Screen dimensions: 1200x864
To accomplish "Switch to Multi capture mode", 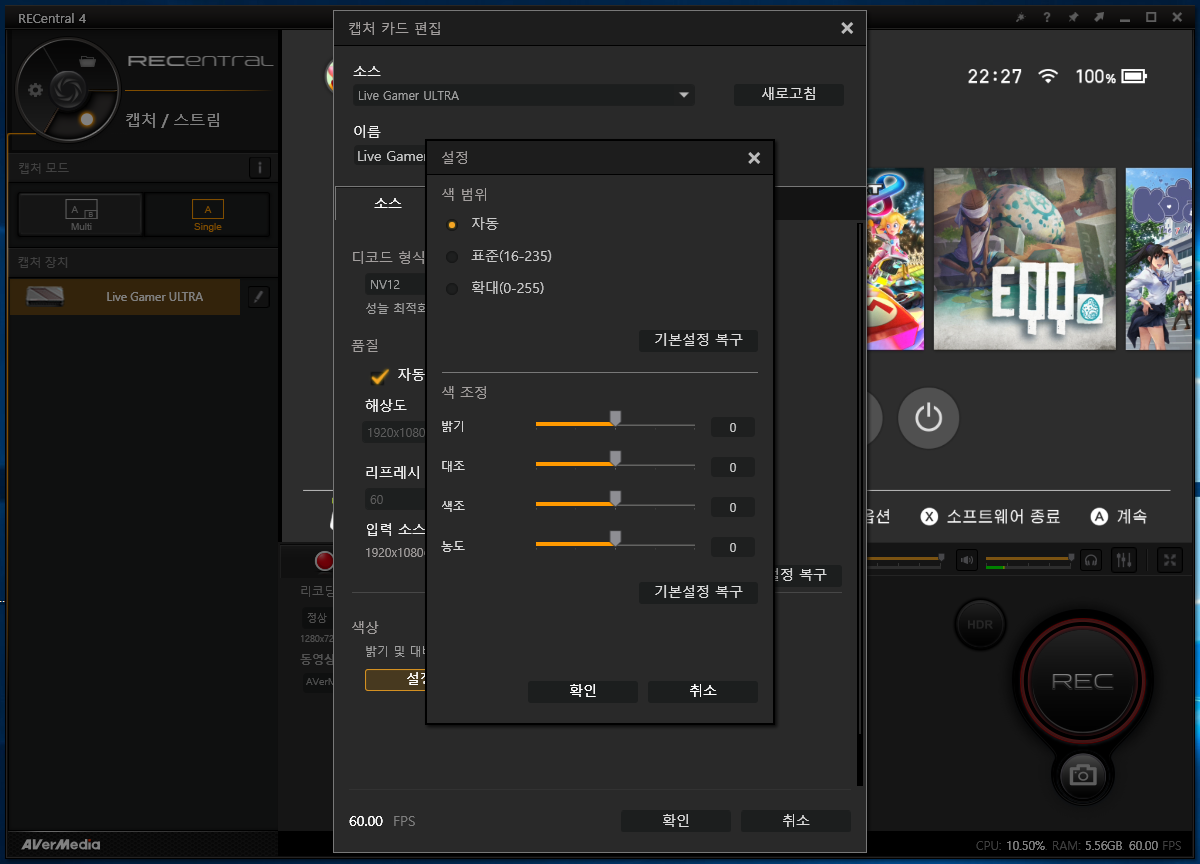I will (x=81, y=214).
